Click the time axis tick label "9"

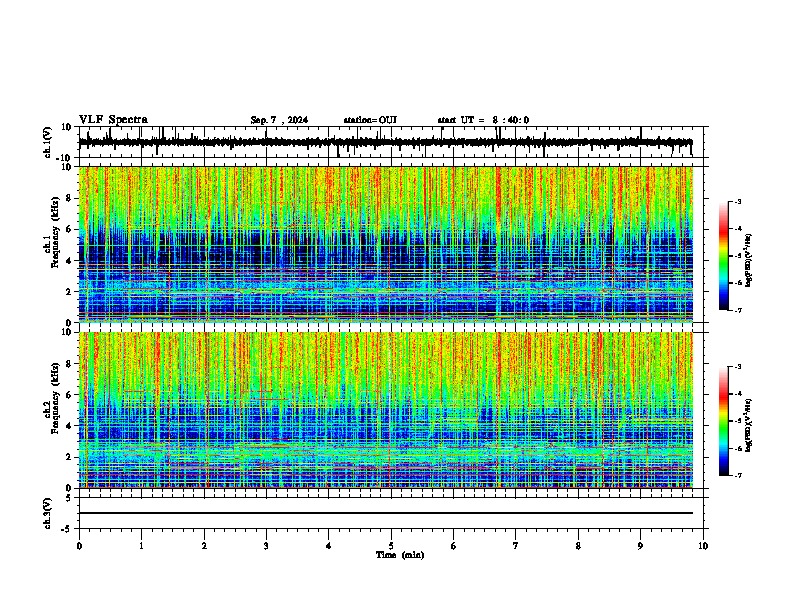640,546
